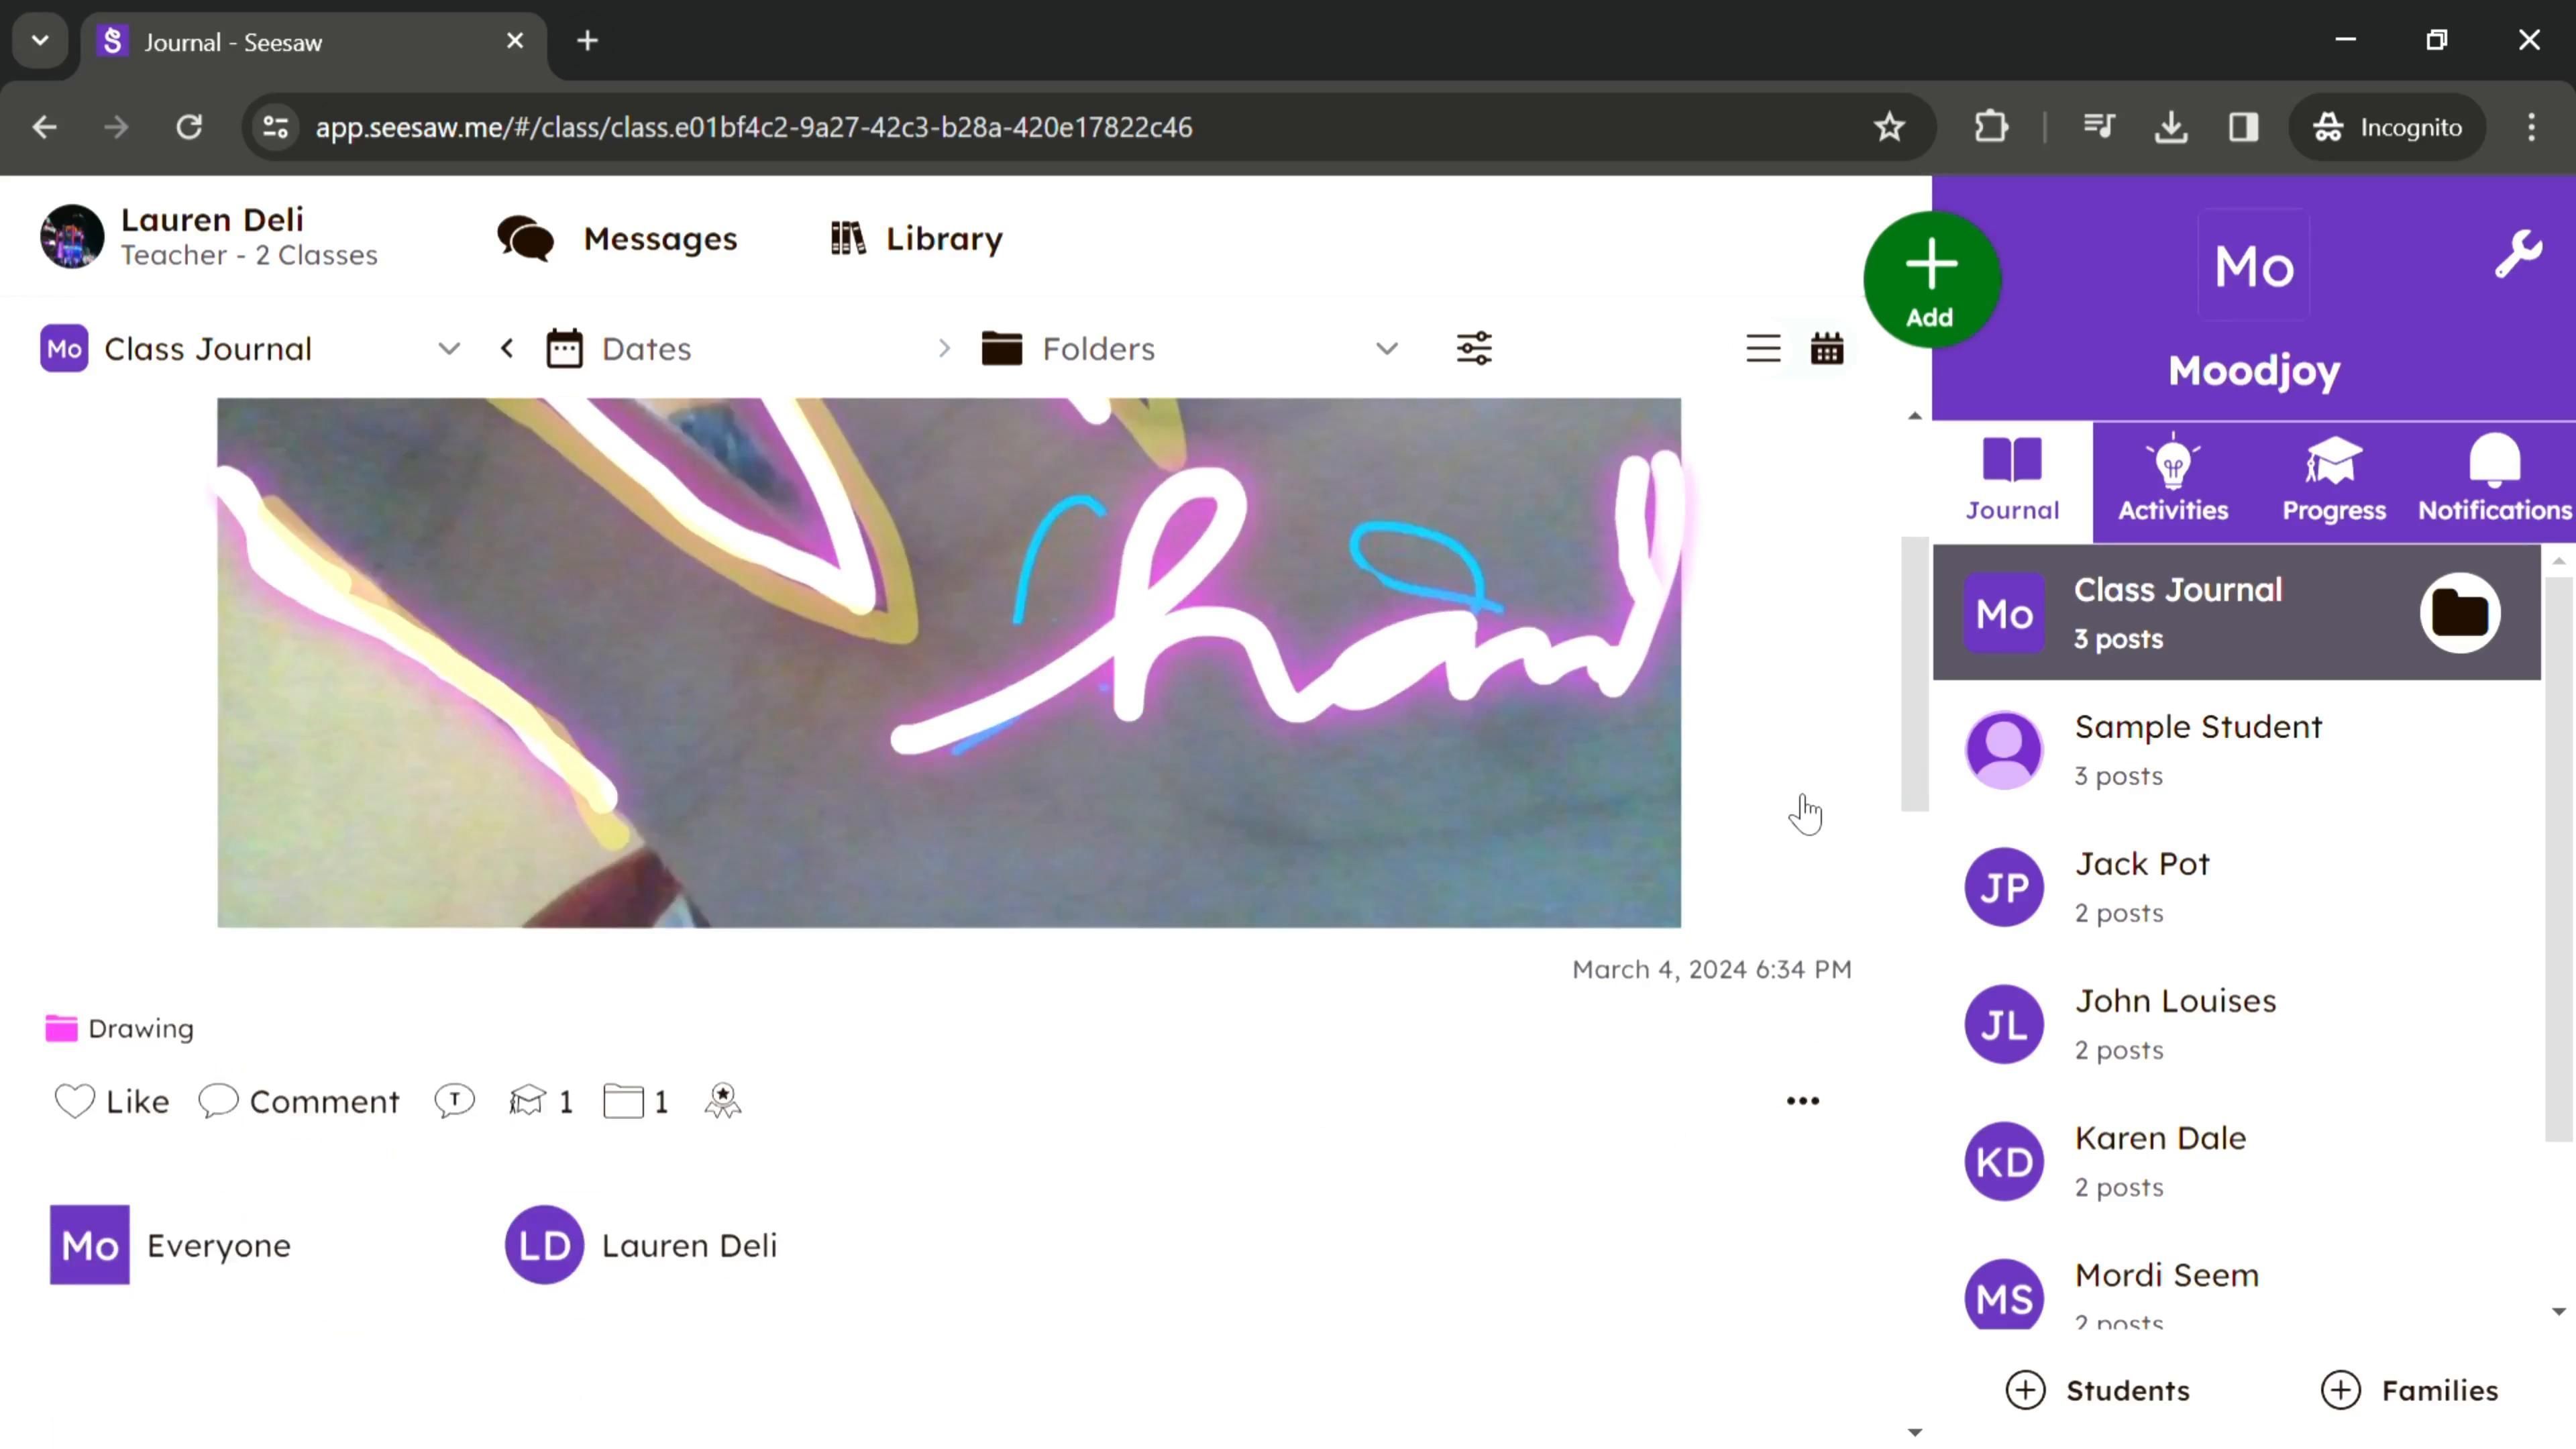Click the folder icon in Class Journal row
2576x1449 pixels.
coord(2459,613)
